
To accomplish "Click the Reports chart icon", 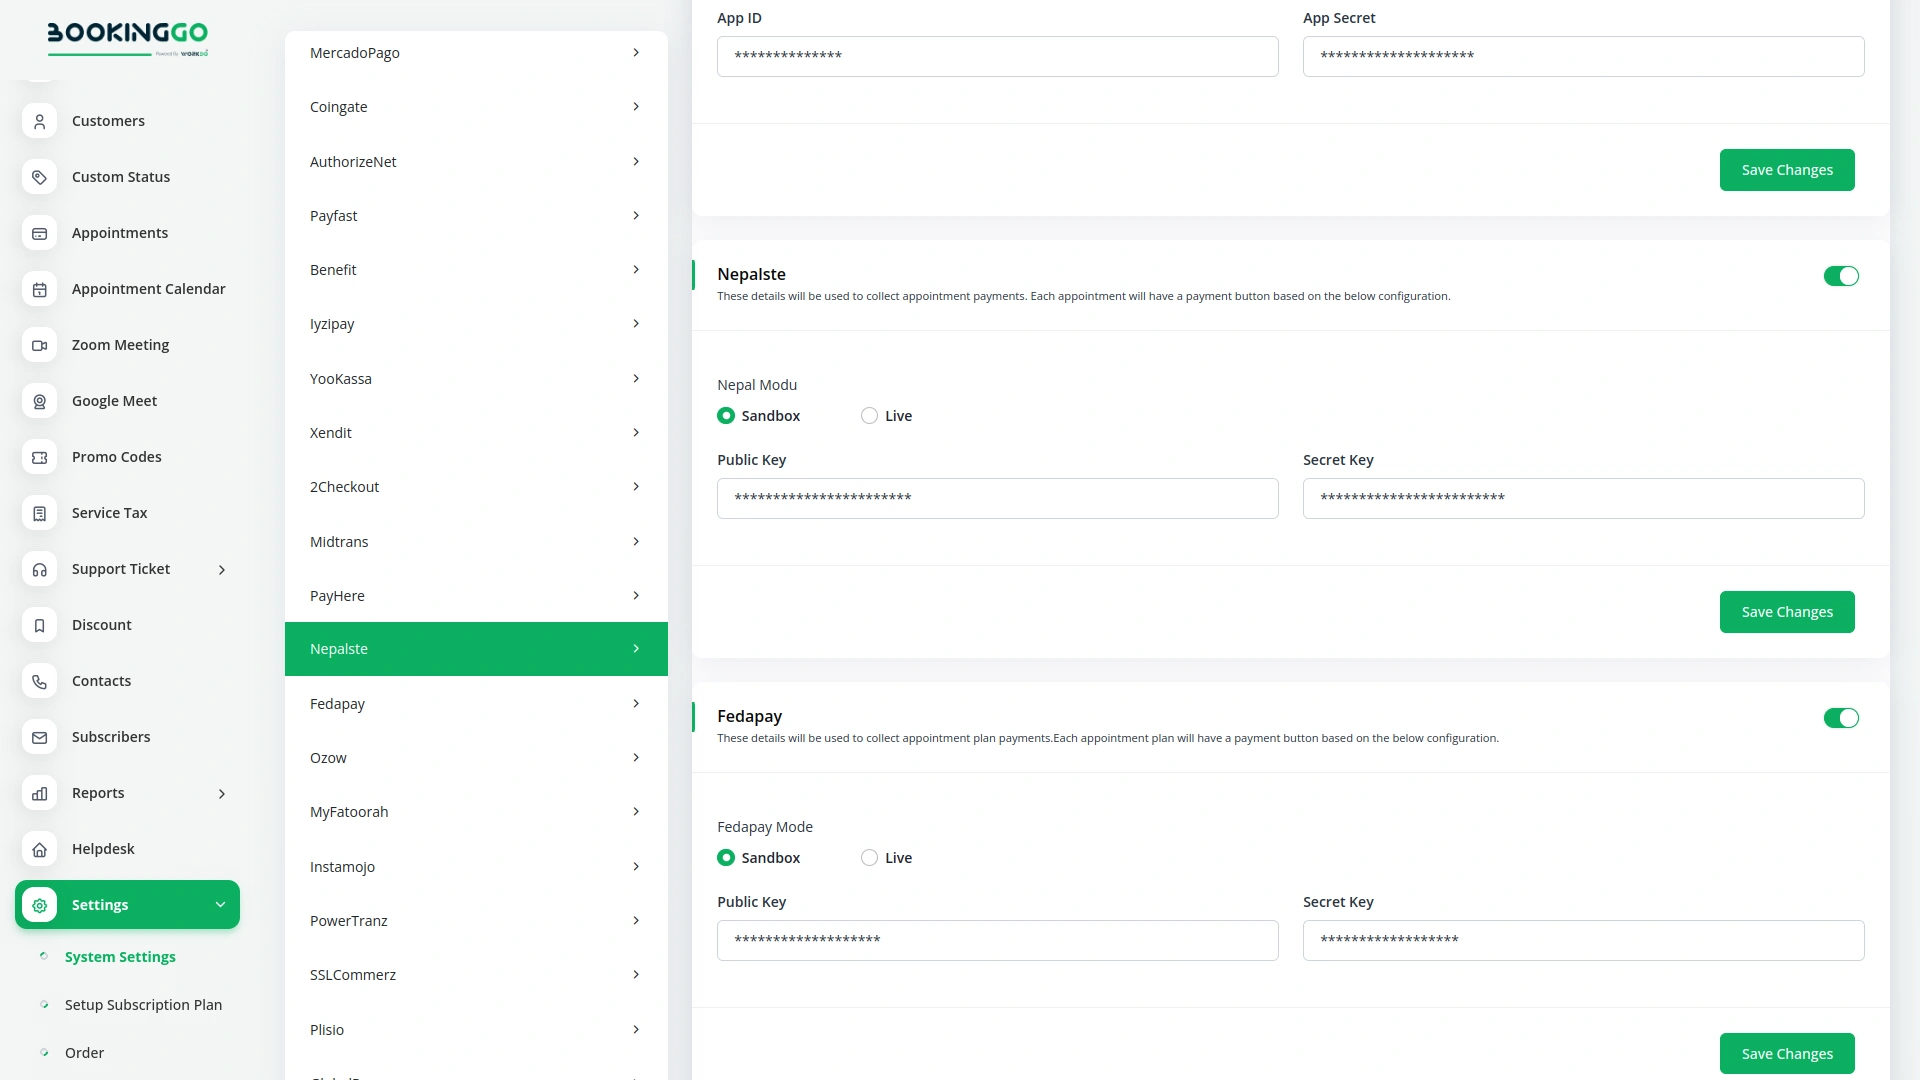I will click(39, 793).
